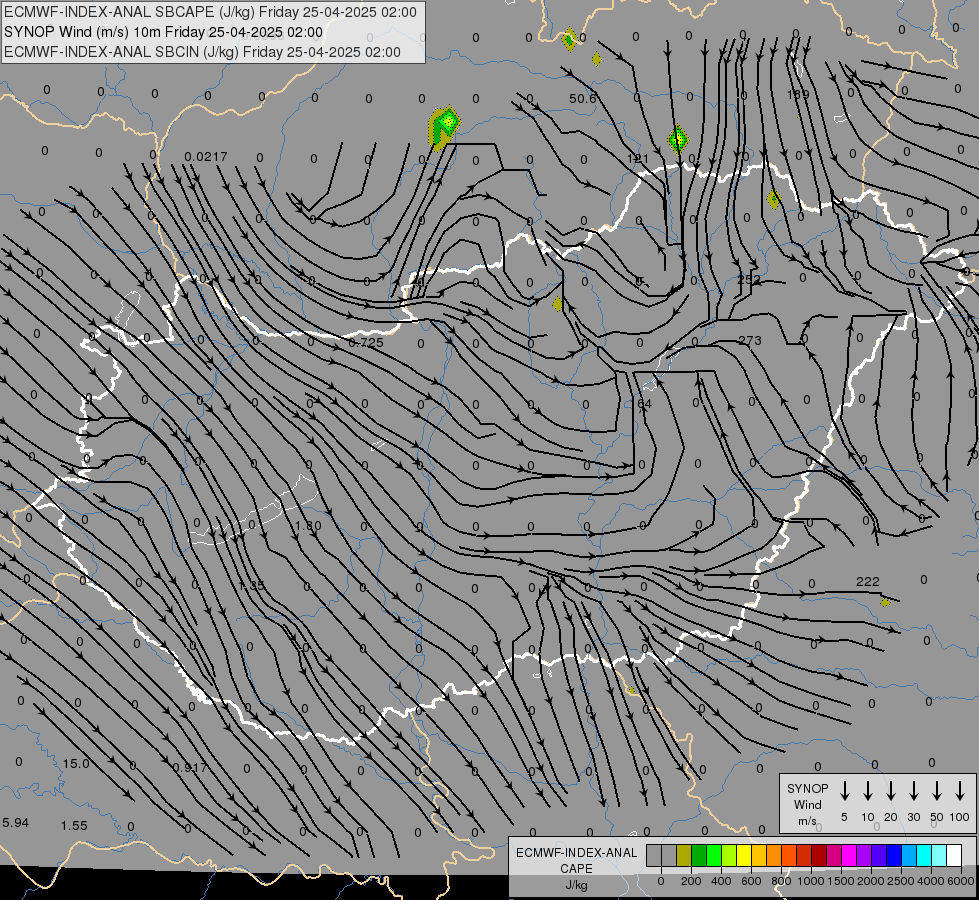Click the 200 tick label on colorbar
The height and width of the screenshot is (900, 979).
tap(691, 881)
